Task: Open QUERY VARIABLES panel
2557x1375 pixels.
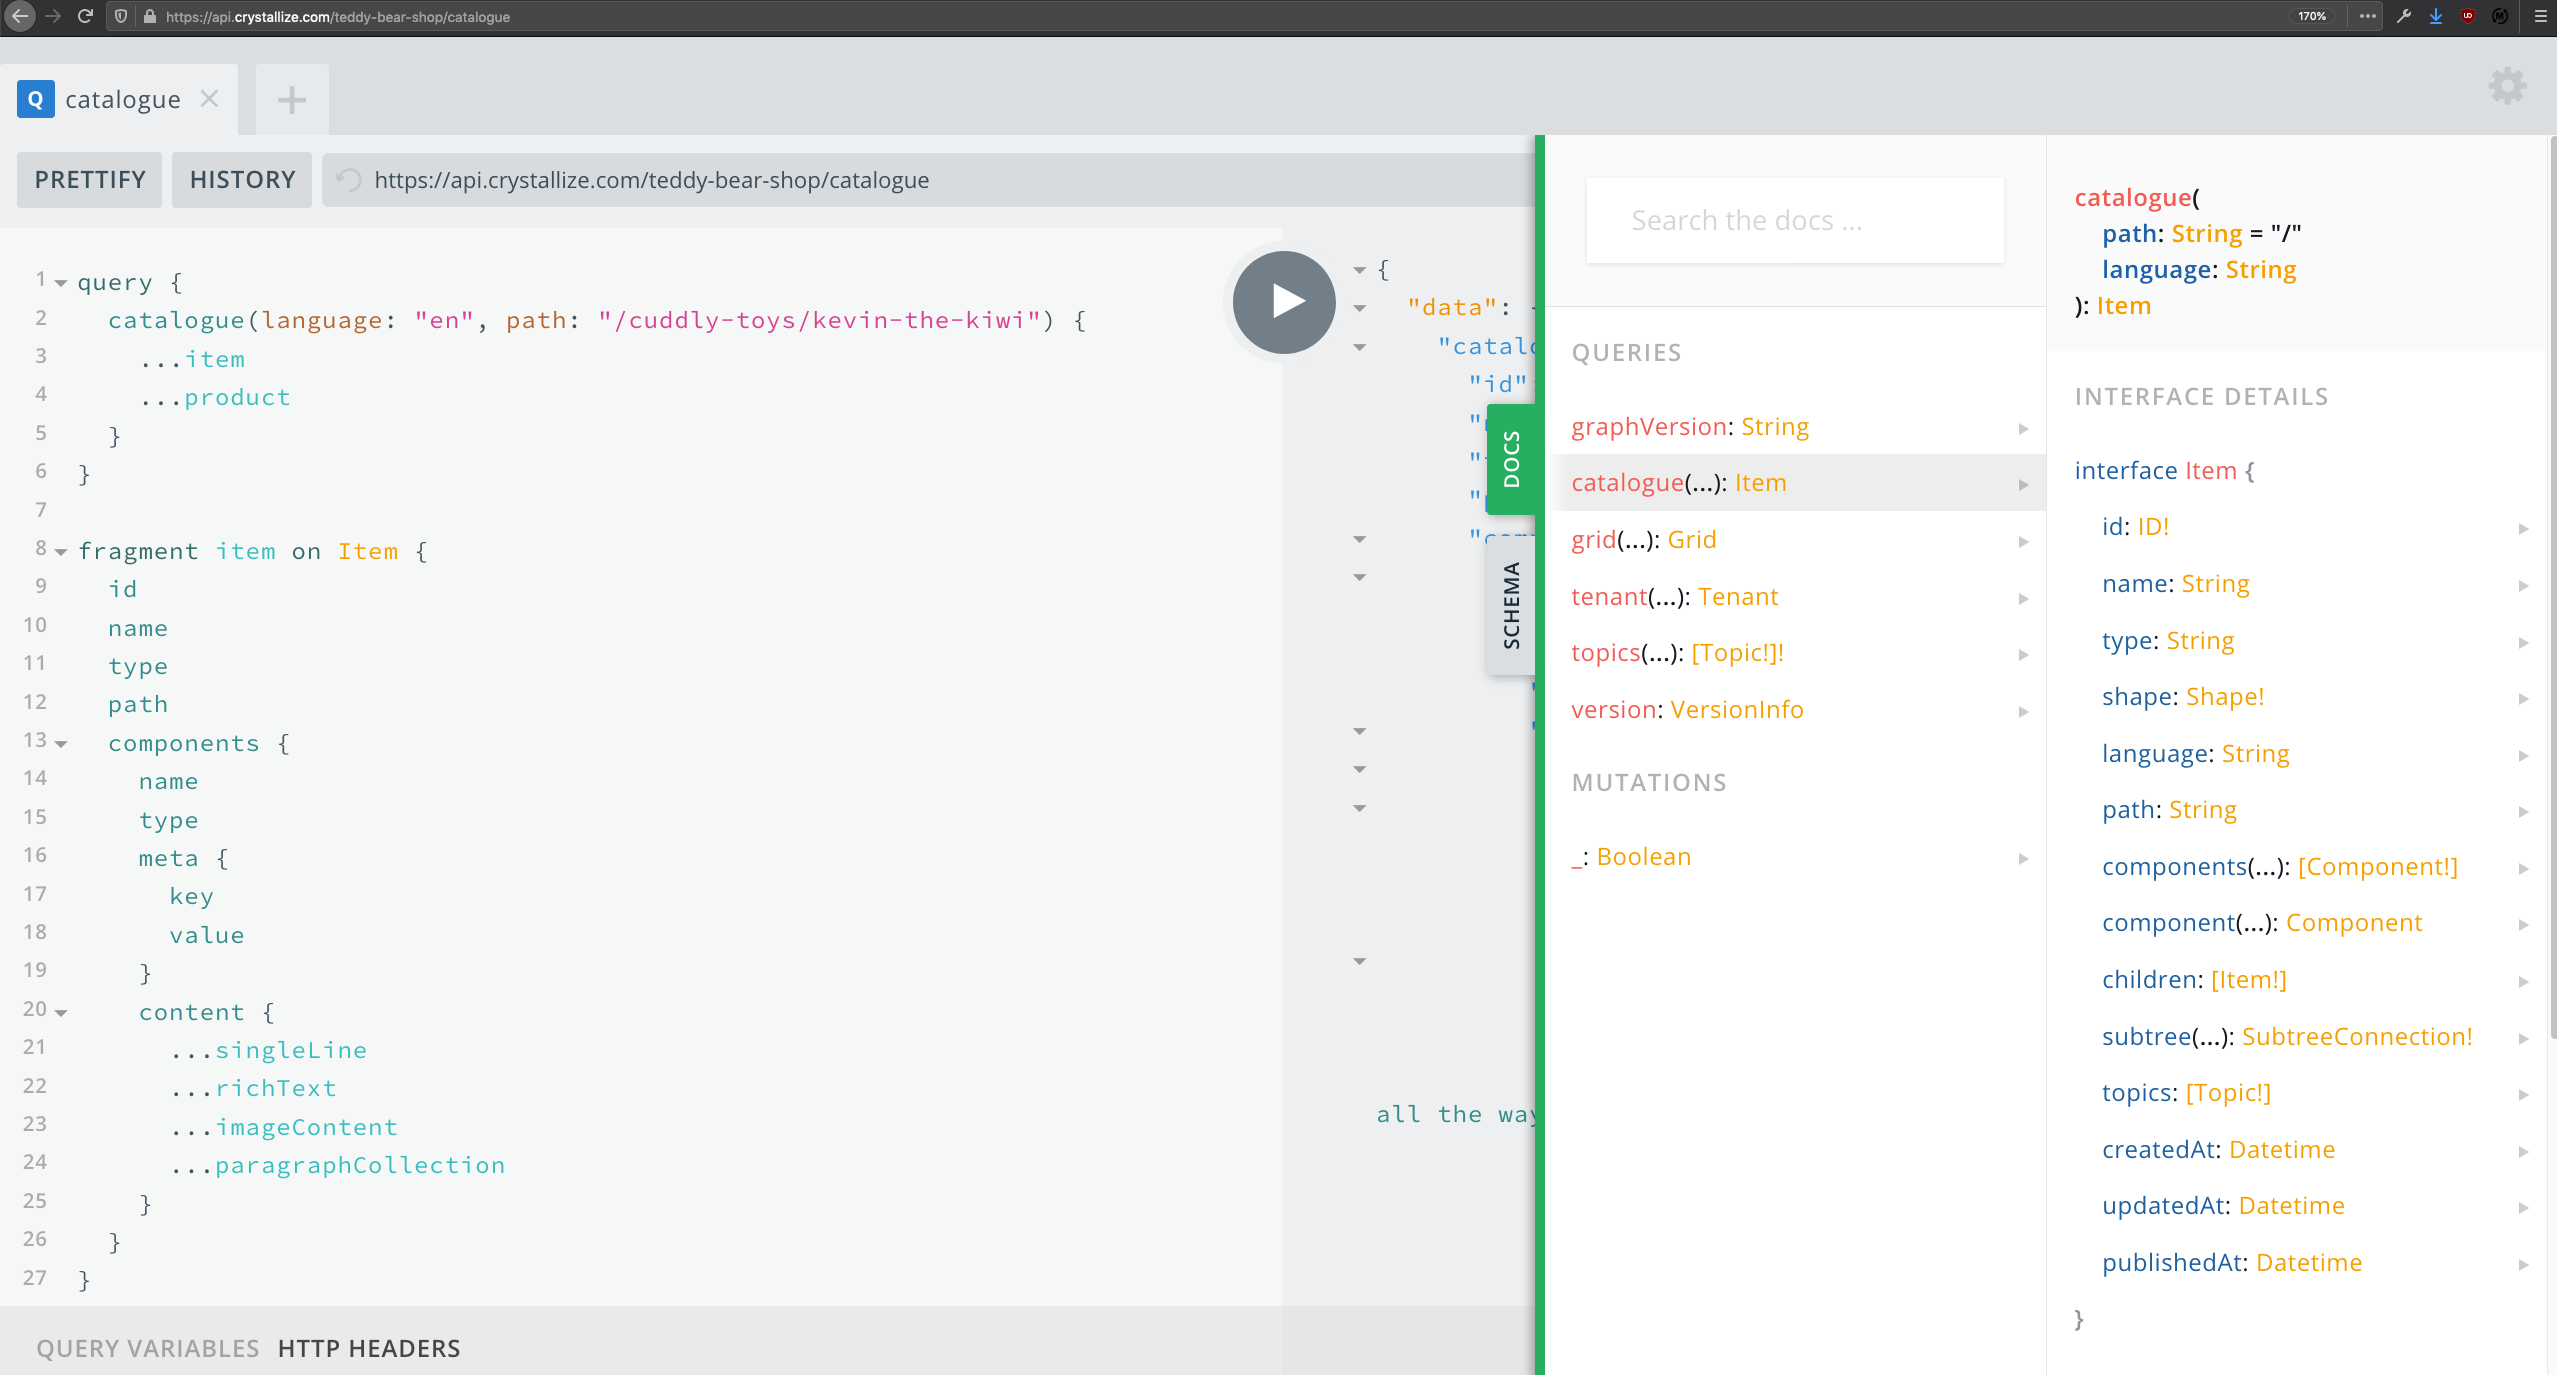Action: pos(148,1348)
